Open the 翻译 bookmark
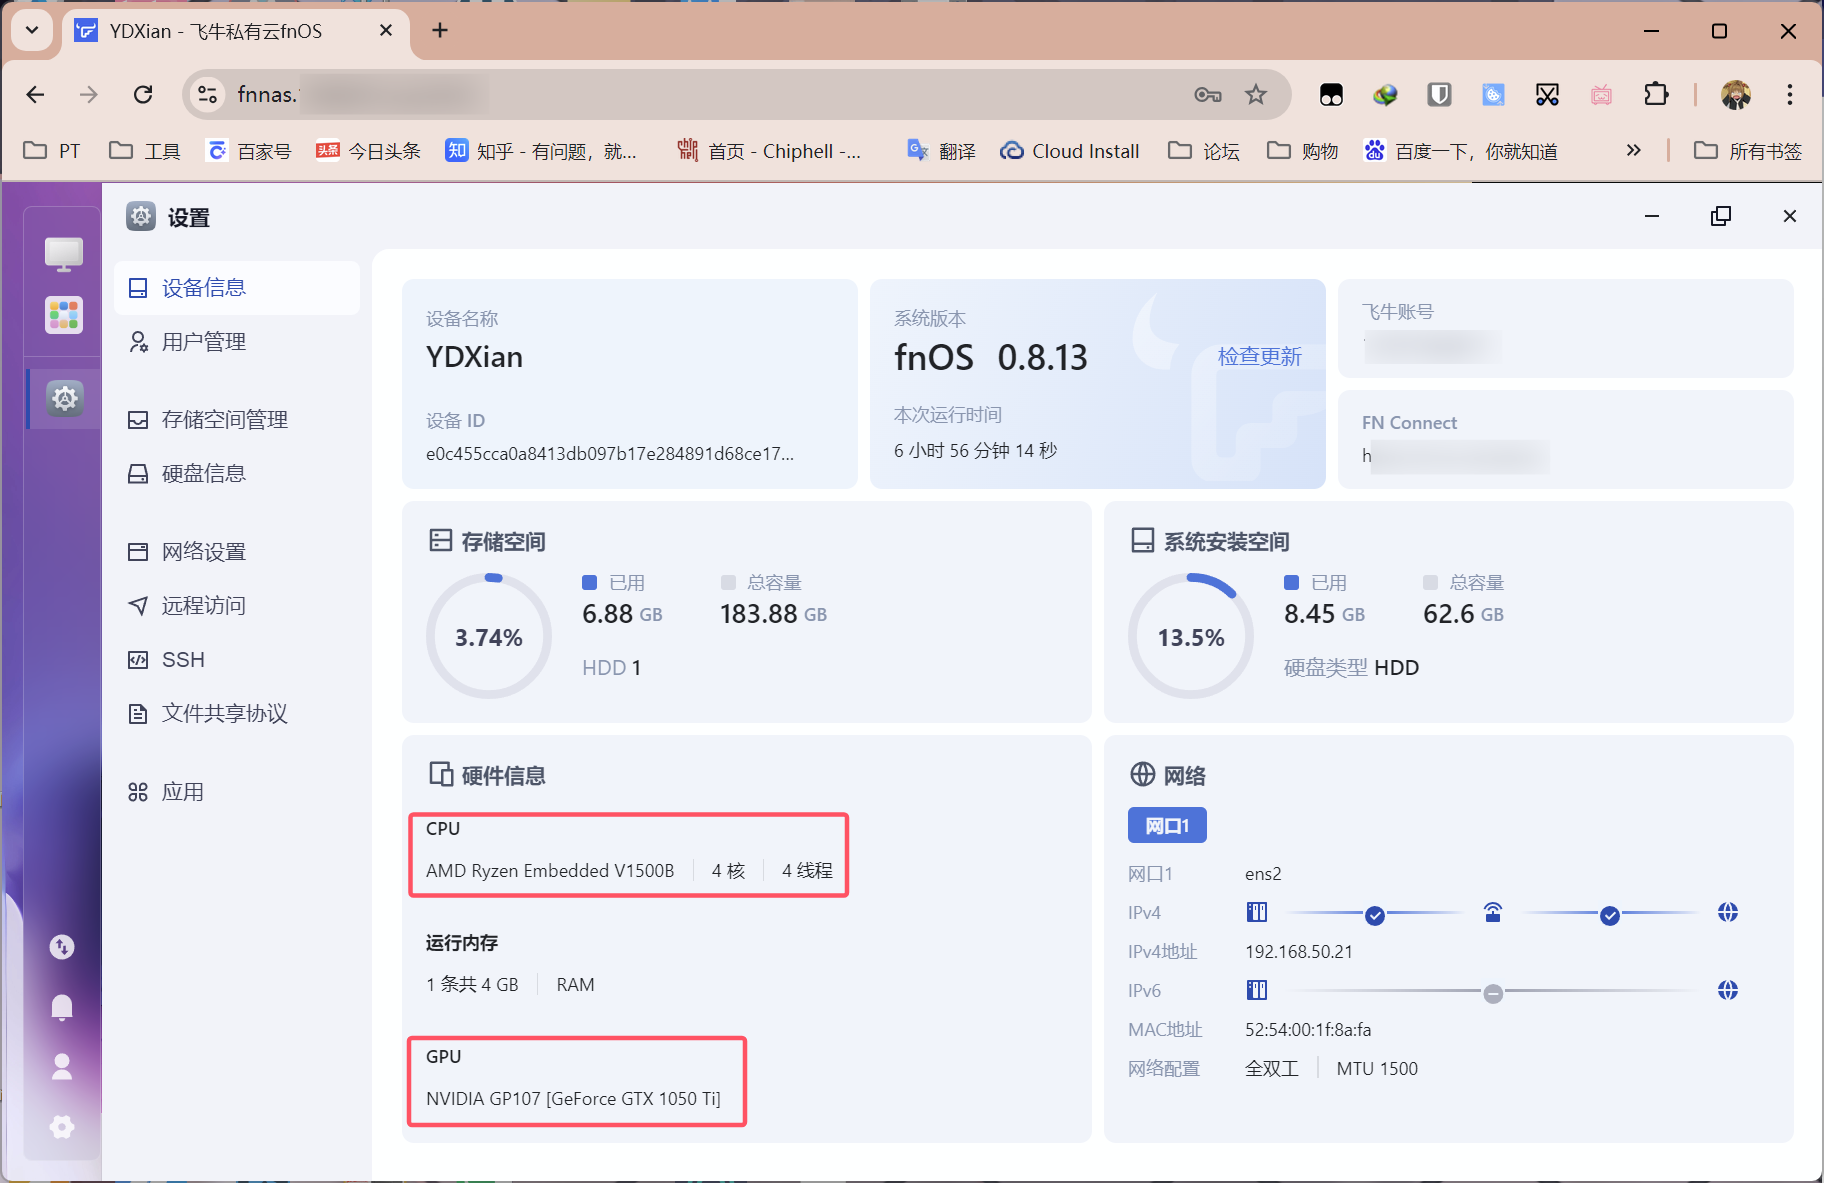 point(941,151)
